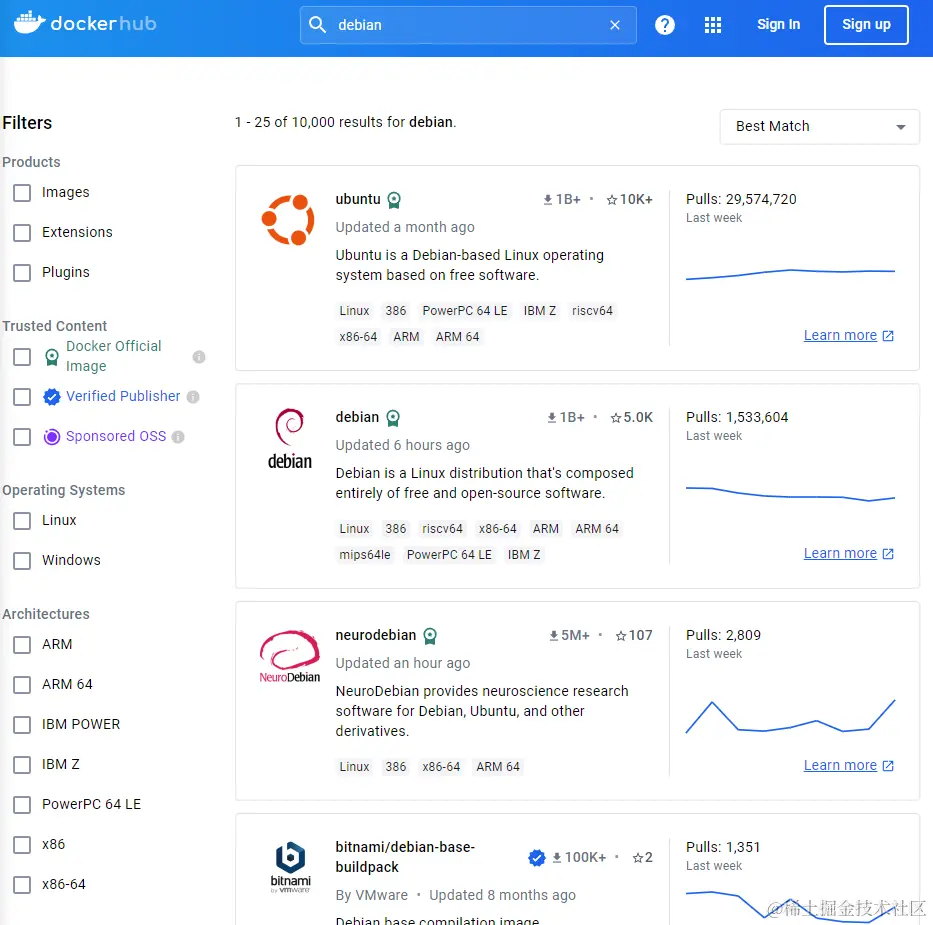Tick the x86-64 architecture checkbox
Screen dimensions: 933x925
22,885
